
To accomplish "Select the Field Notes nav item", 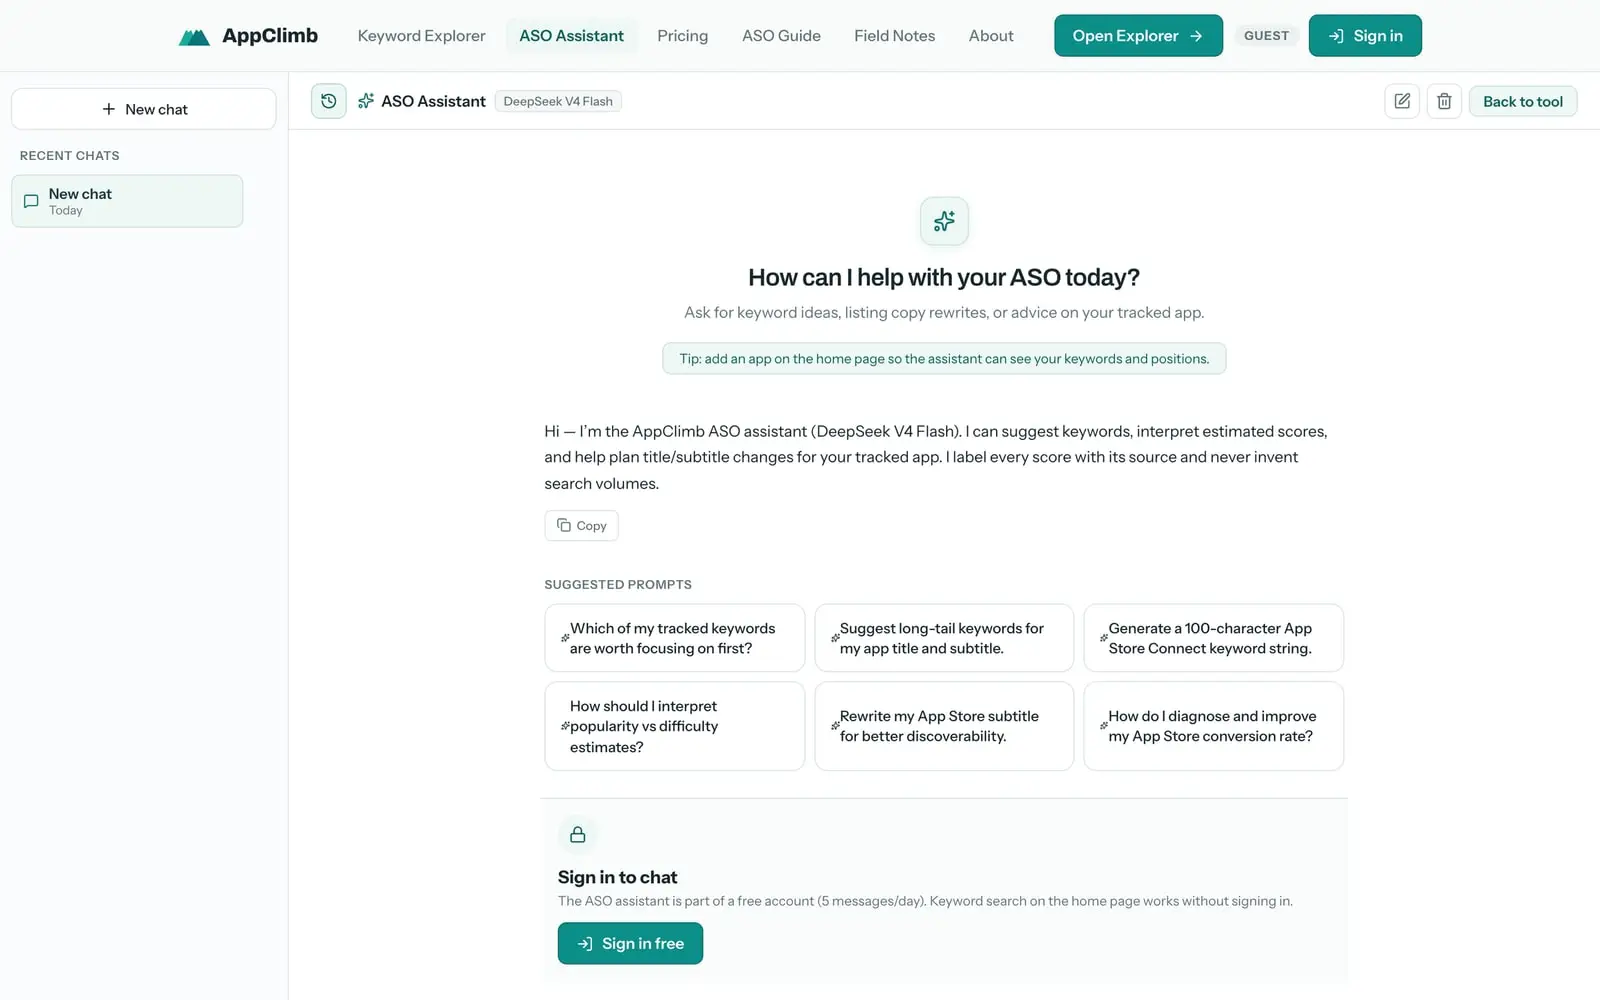I will tap(894, 36).
